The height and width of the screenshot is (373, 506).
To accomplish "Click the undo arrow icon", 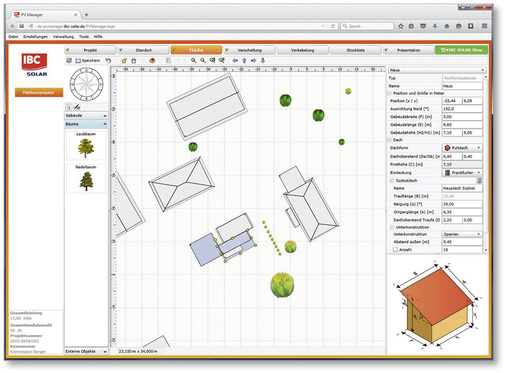I will [x=108, y=61].
